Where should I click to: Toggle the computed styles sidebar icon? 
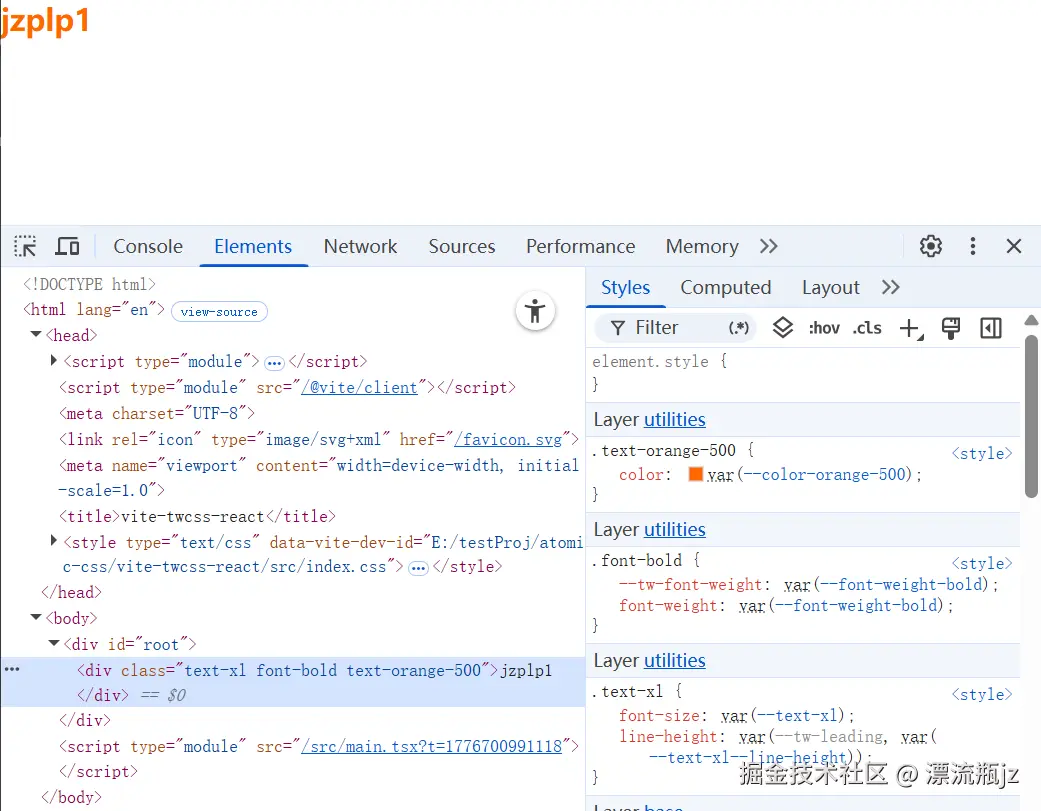click(x=991, y=328)
